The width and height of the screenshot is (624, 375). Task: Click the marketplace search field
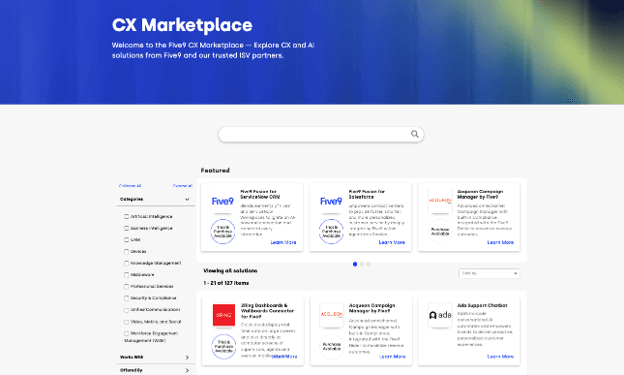[x=321, y=134]
